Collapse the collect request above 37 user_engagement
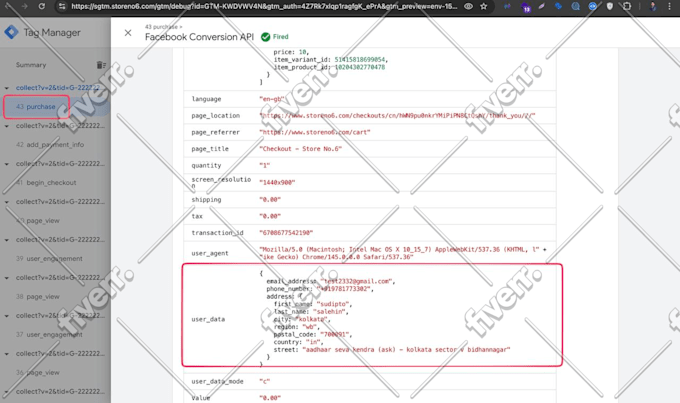The height and width of the screenshot is (403, 680). [7, 316]
